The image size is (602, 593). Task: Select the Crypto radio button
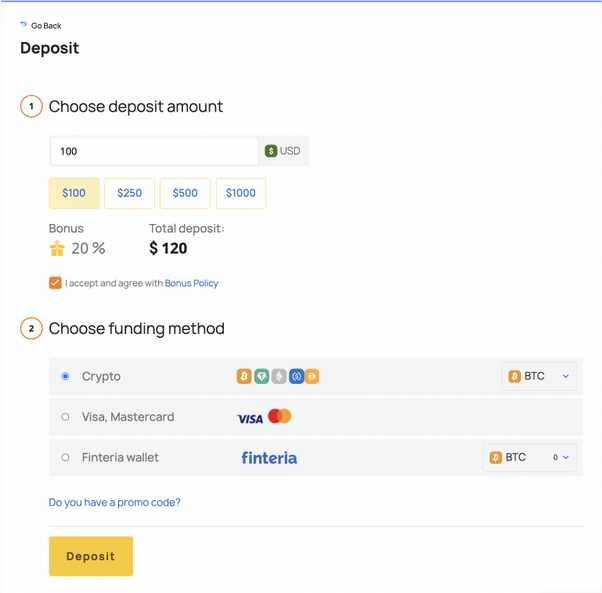click(x=65, y=376)
